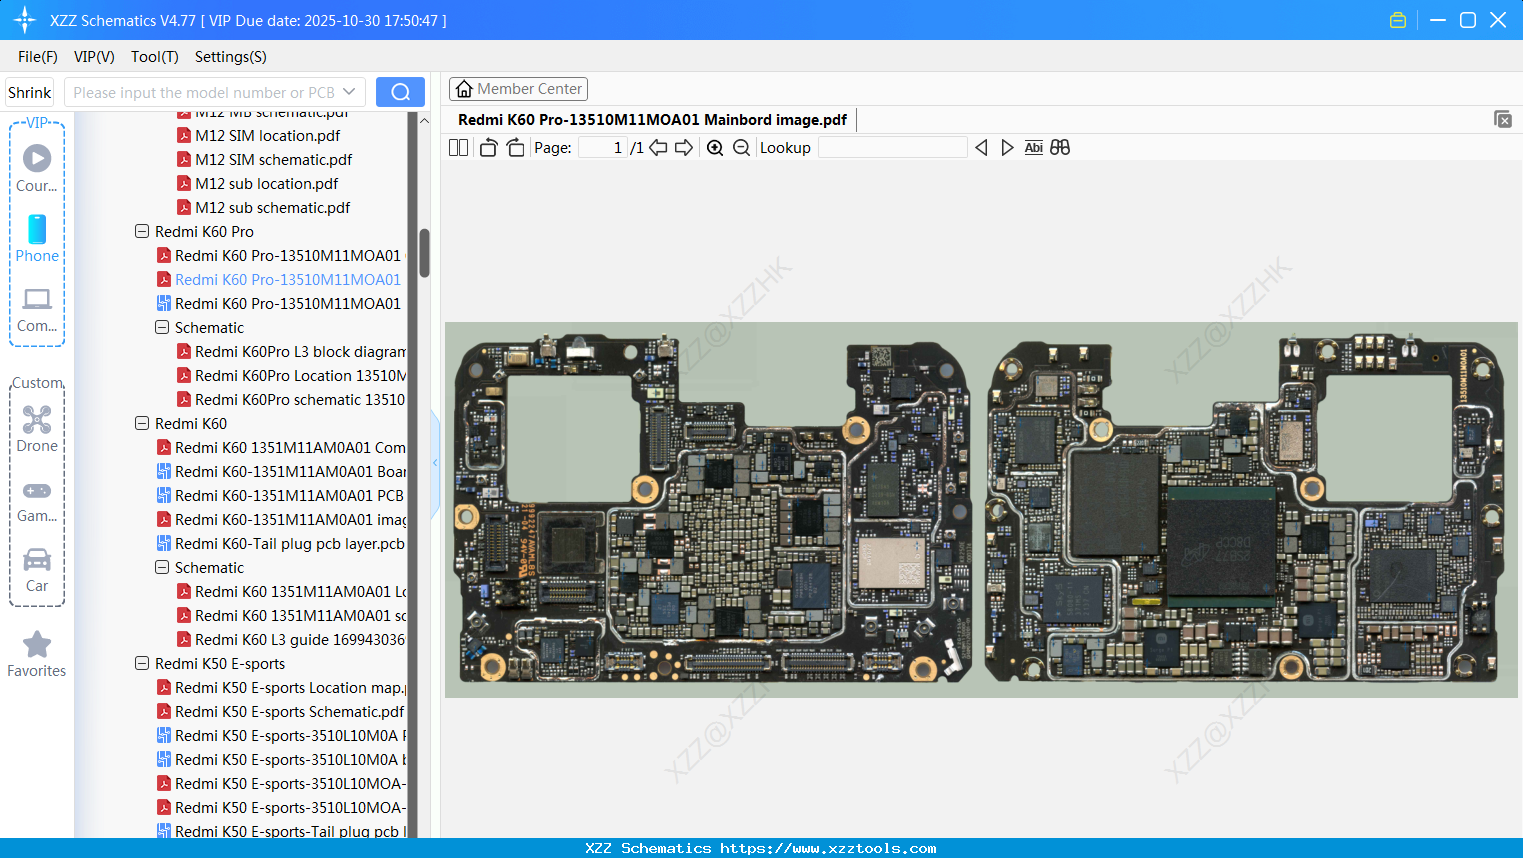The width and height of the screenshot is (1523, 858).
Task: Open the binoculars search tool
Action: tap(1060, 147)
